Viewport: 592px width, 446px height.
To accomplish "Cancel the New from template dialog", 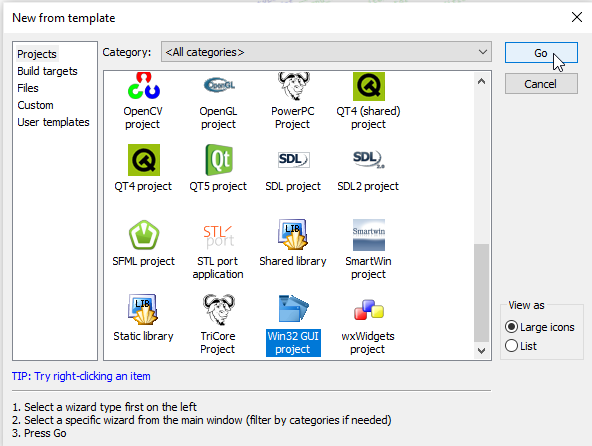I will (x=541, y=84).
